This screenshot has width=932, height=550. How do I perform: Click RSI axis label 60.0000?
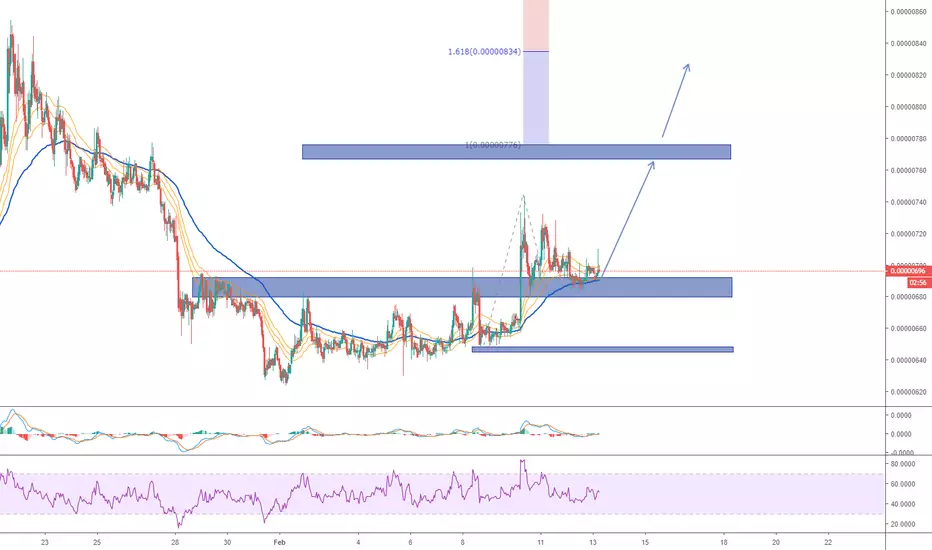click(x=902, y=484)
